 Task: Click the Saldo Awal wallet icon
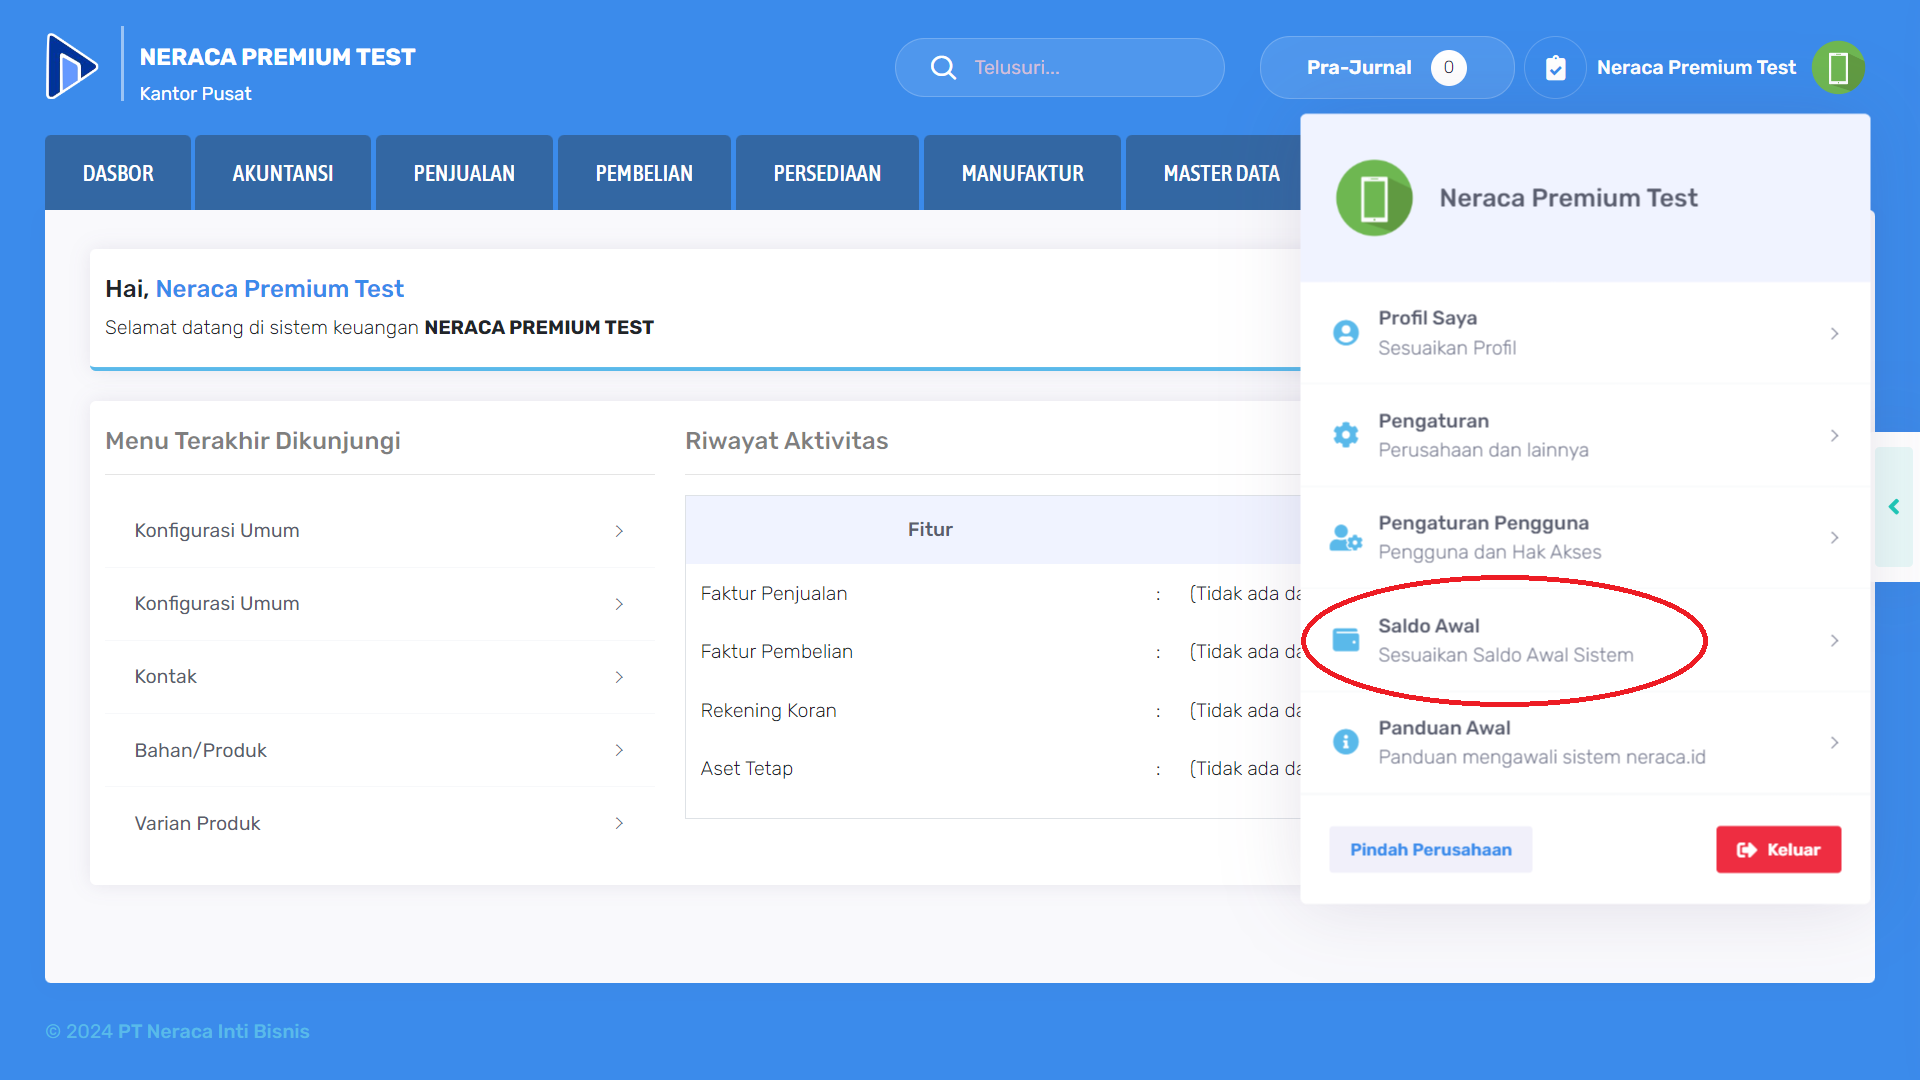point(1346,640)
